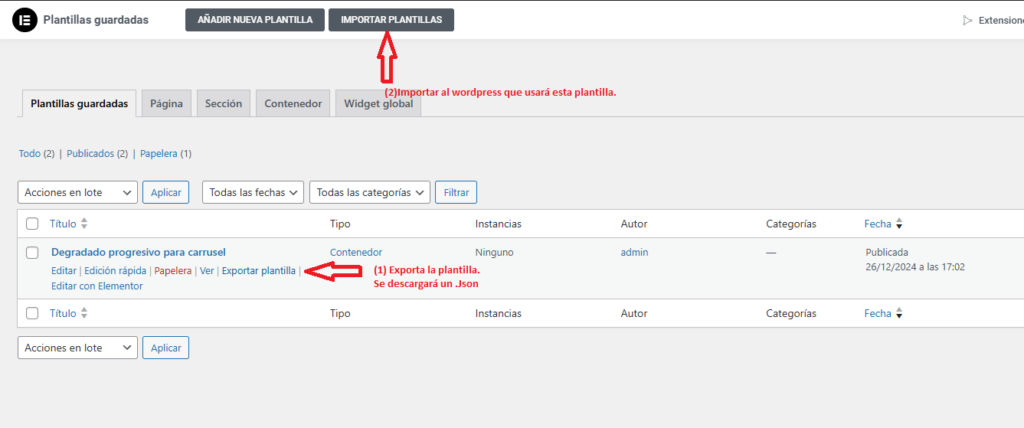Click the Título sort arrows in header

[84, 224]
